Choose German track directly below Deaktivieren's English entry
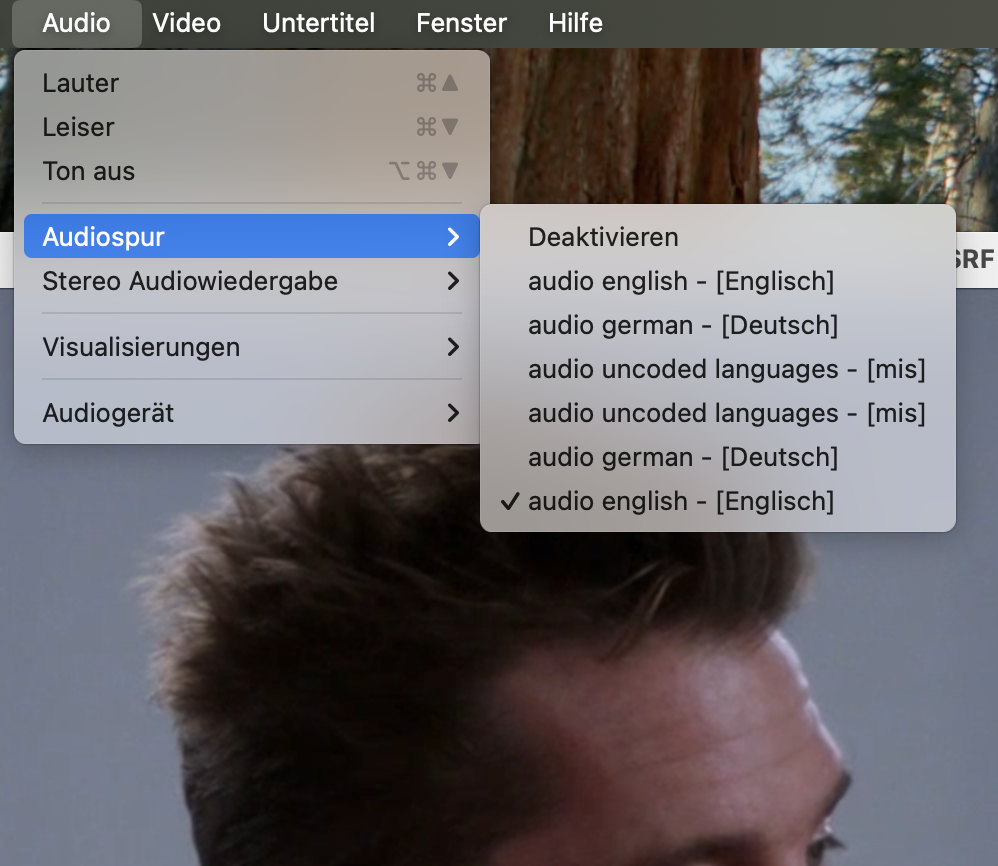Viewport: 998px width, 866px height. [682, 325]
